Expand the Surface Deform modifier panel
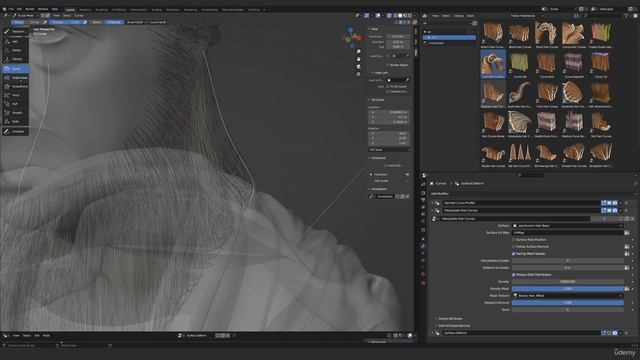 433,333
